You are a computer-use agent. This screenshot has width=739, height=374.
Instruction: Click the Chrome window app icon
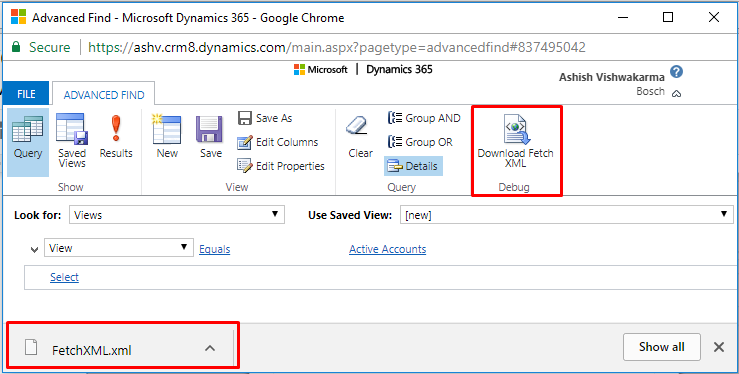(18, 17)
